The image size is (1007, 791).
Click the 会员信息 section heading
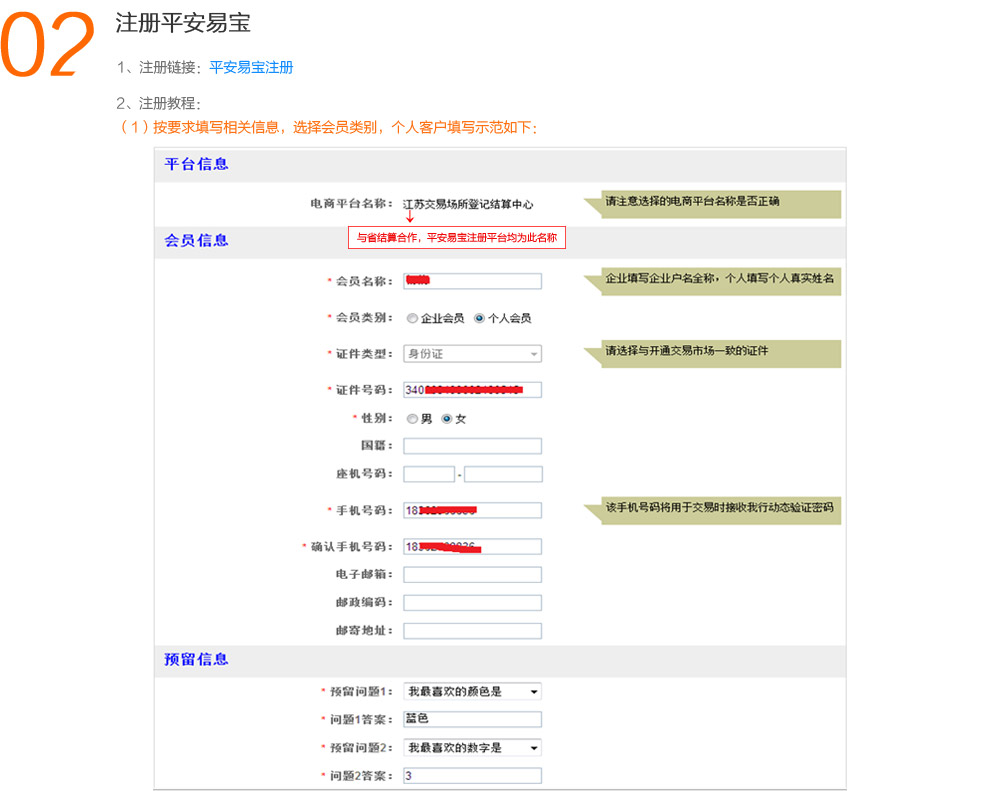pos(197,241)
